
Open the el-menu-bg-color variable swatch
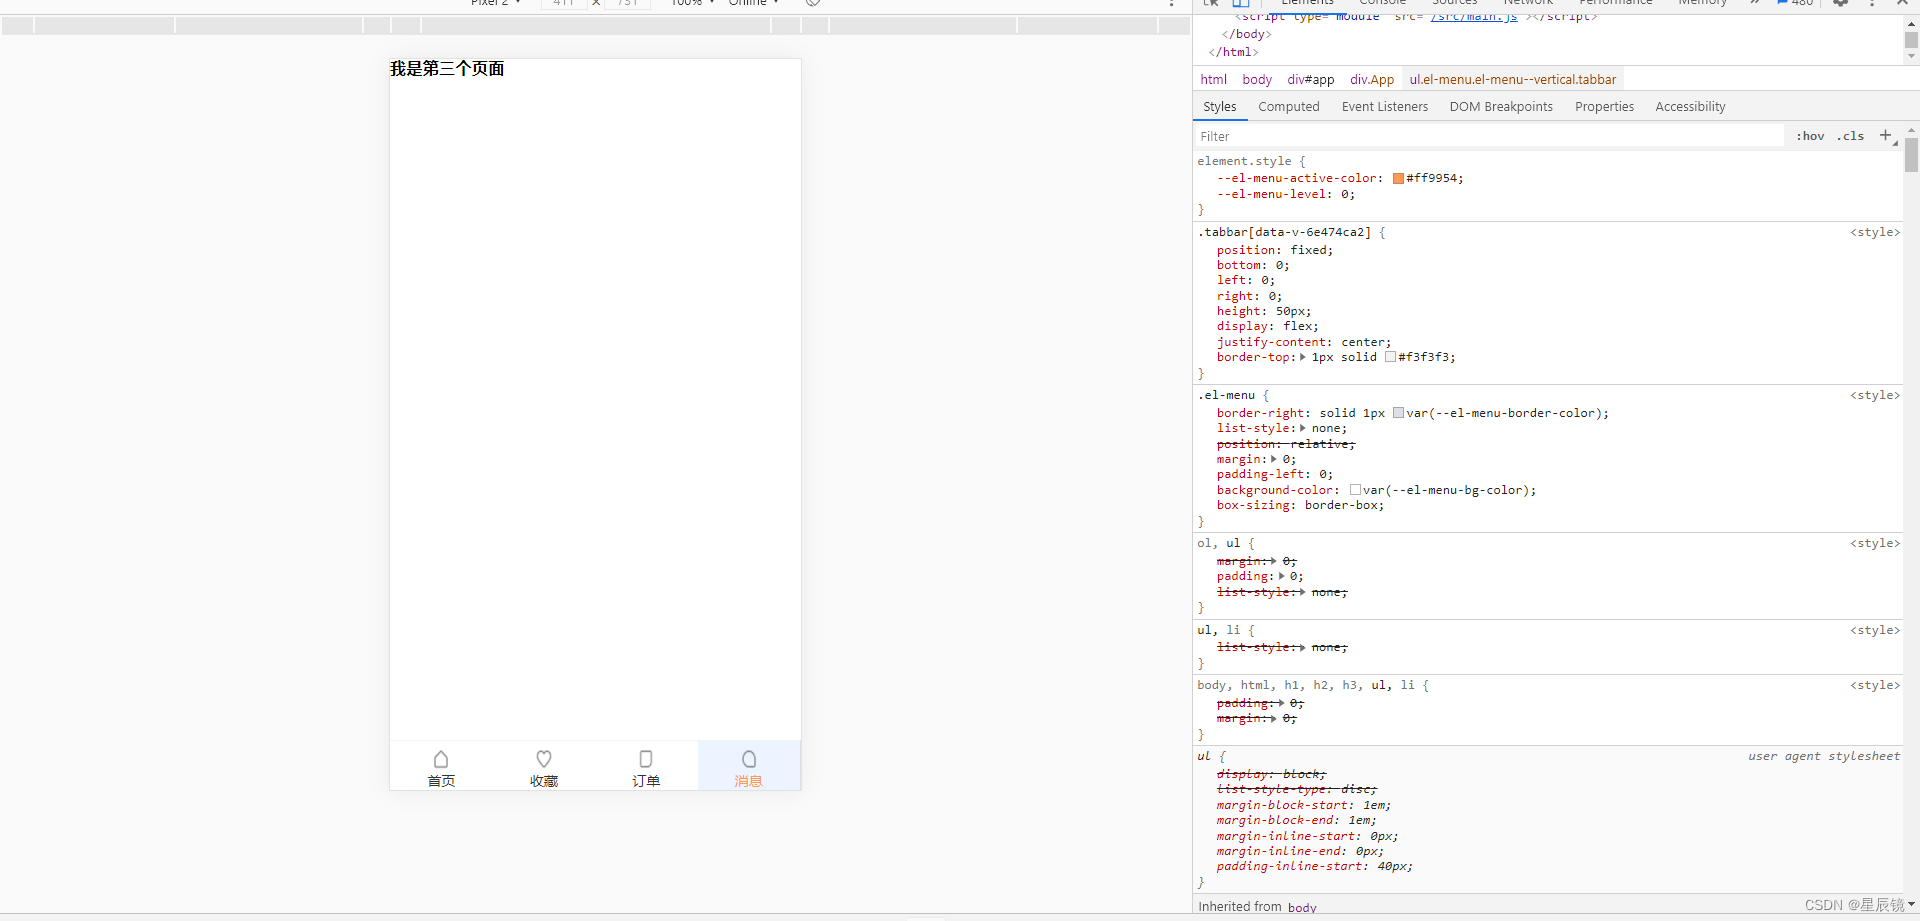click(x=1355, y=490)
